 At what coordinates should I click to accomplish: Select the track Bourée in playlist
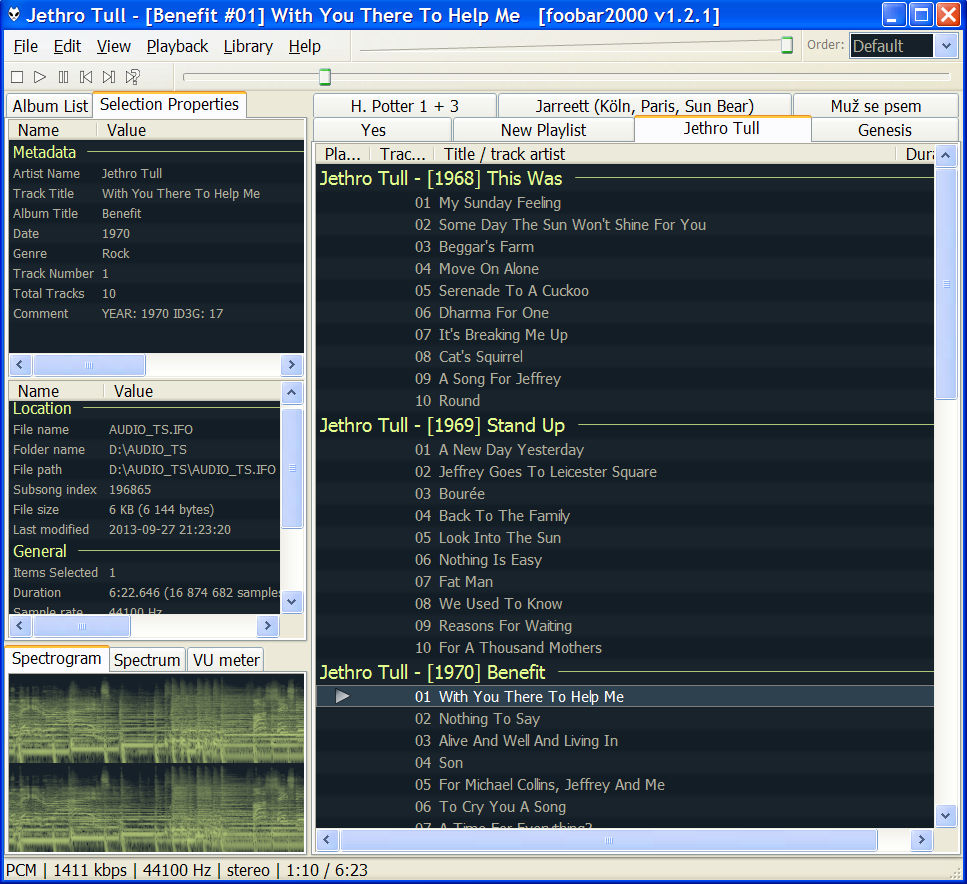[461, 494]
